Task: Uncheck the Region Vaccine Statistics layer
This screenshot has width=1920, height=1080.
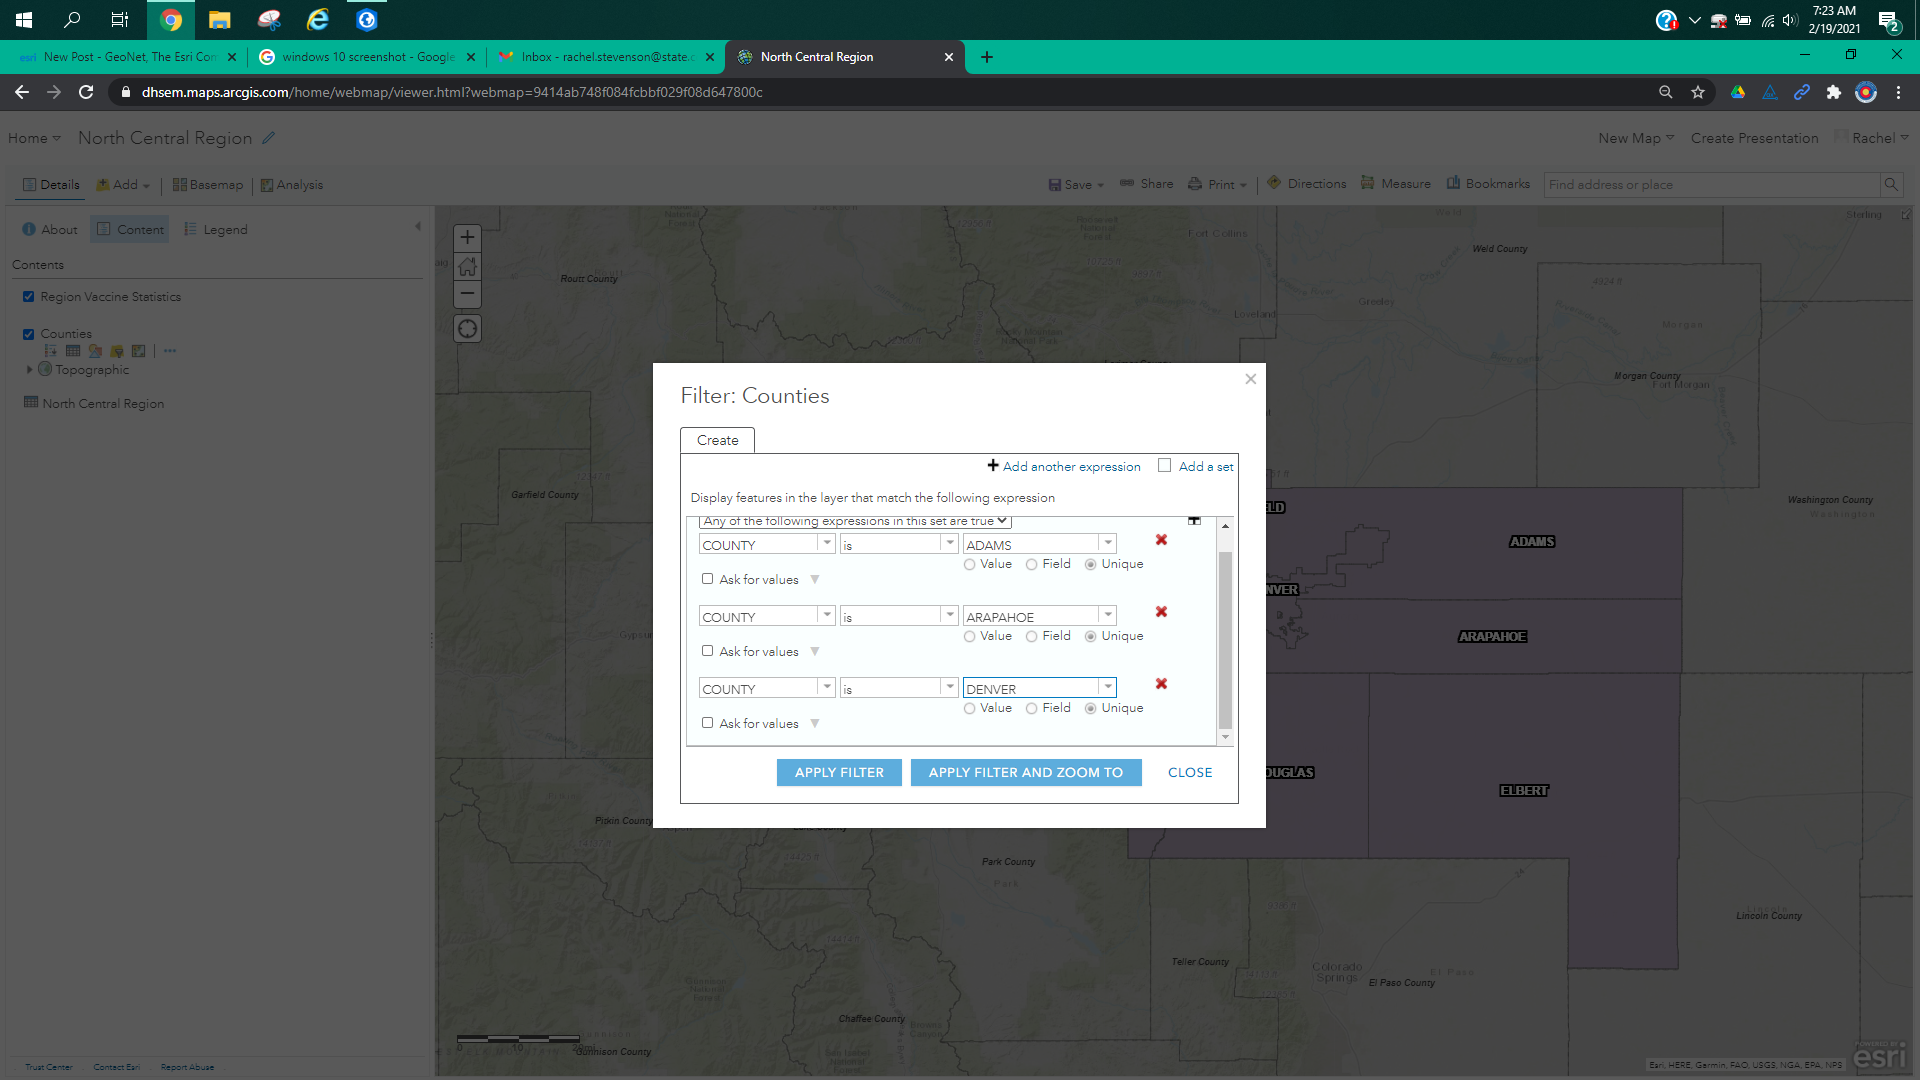Action: [28, 296]
